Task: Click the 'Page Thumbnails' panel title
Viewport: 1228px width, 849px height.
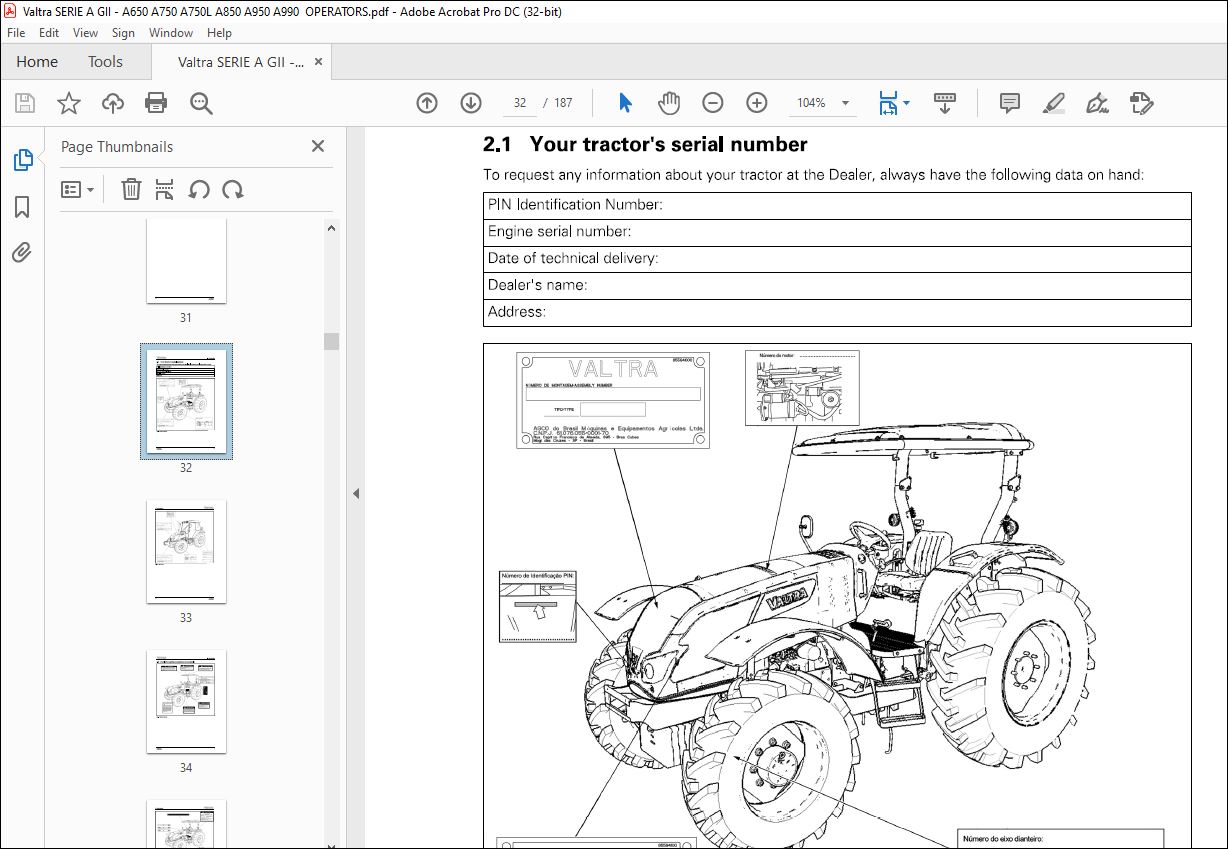Action: pyautogui.click(x=117, y=146)
